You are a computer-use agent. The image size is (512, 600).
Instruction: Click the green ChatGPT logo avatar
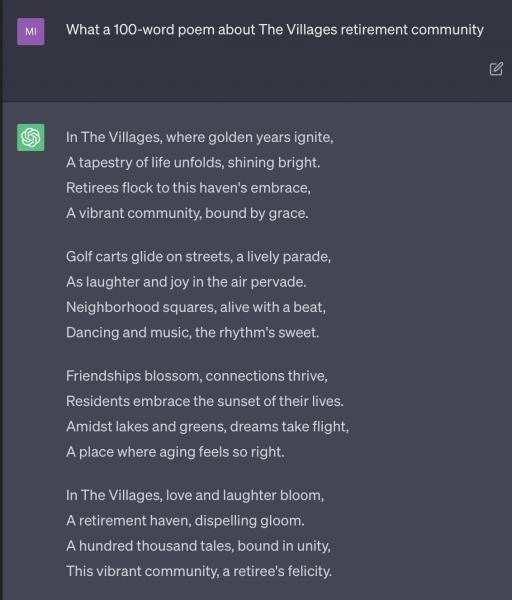(x=31, y=137)
